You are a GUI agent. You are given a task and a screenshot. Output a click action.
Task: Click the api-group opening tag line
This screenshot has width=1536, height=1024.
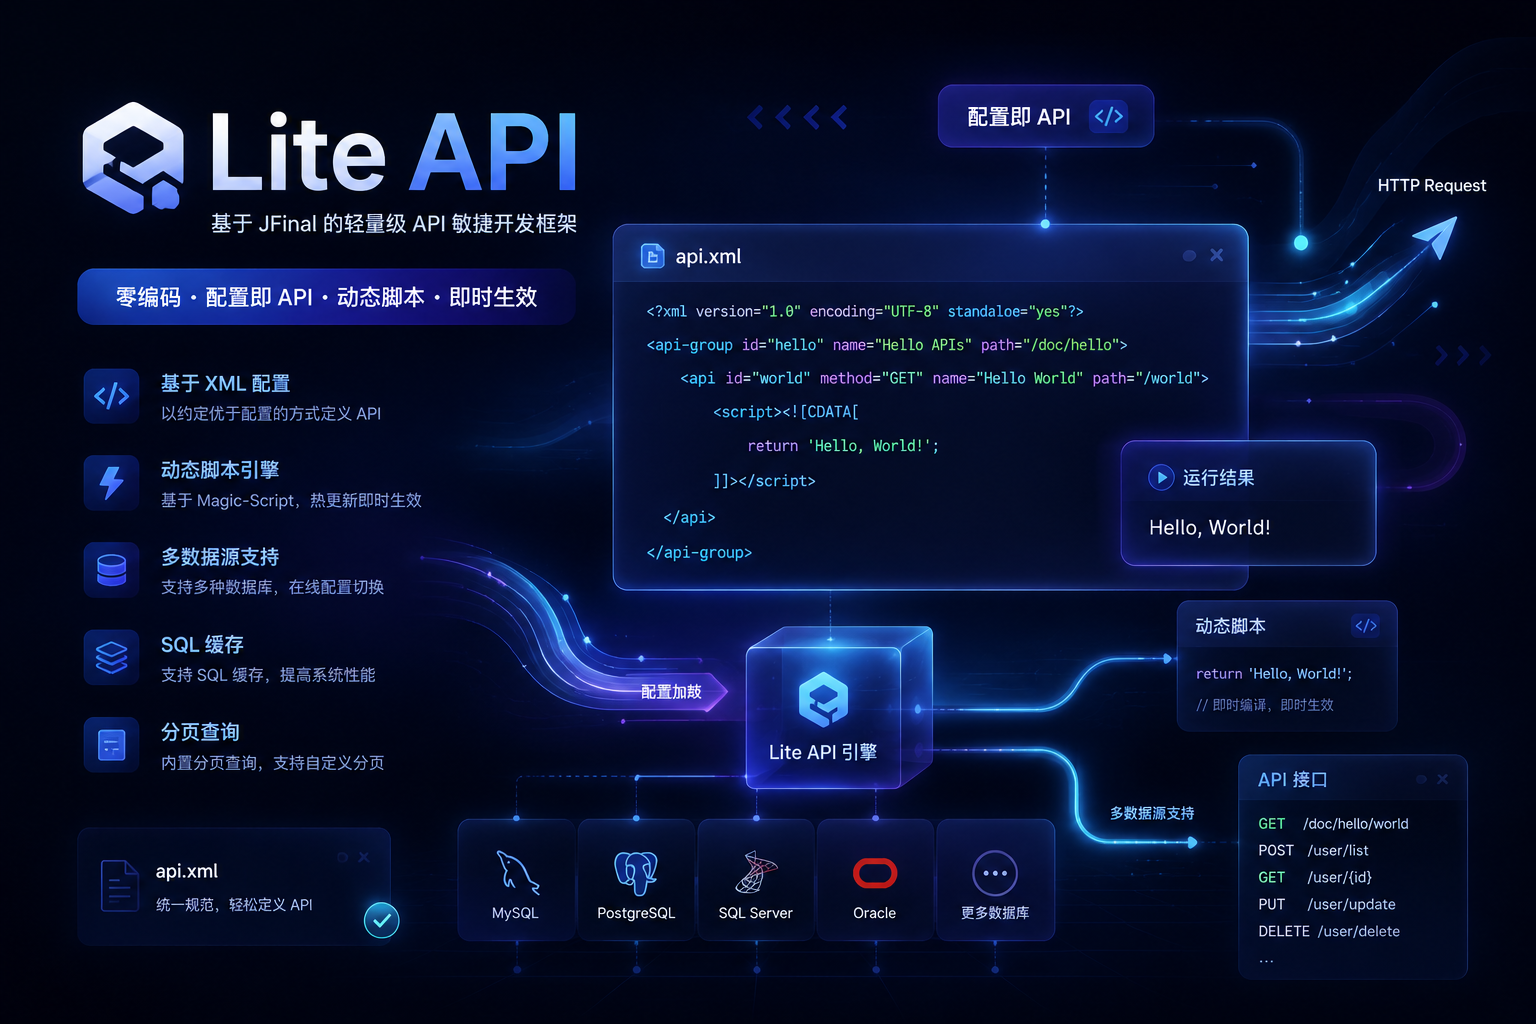click(x=887, y=345)
